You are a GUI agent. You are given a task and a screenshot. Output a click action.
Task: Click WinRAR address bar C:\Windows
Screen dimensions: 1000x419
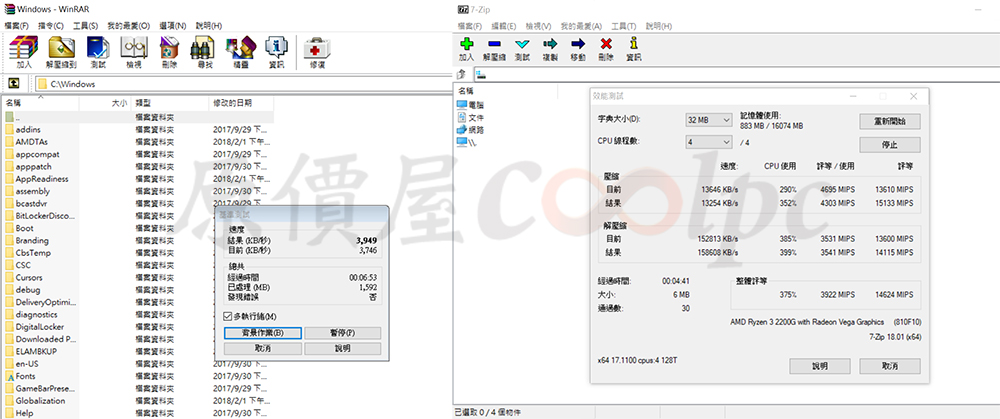click(242, 84)
